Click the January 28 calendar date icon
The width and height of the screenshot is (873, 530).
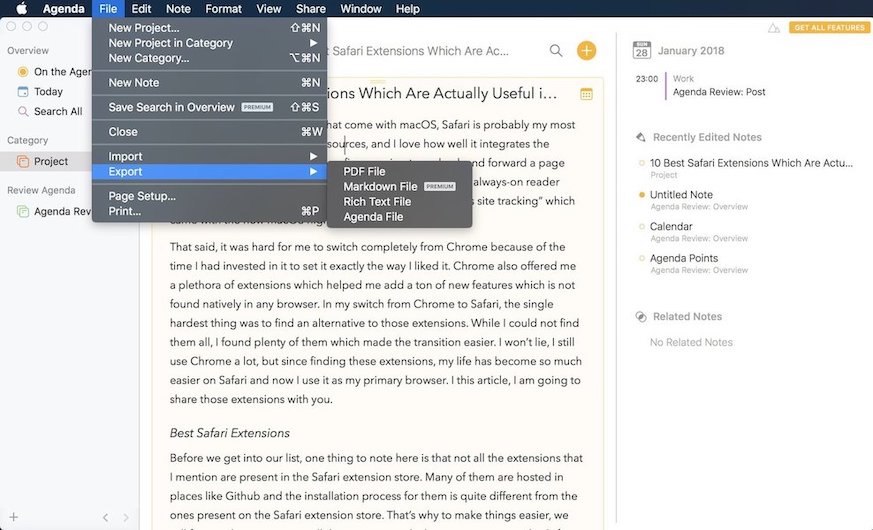coord(641,50)
